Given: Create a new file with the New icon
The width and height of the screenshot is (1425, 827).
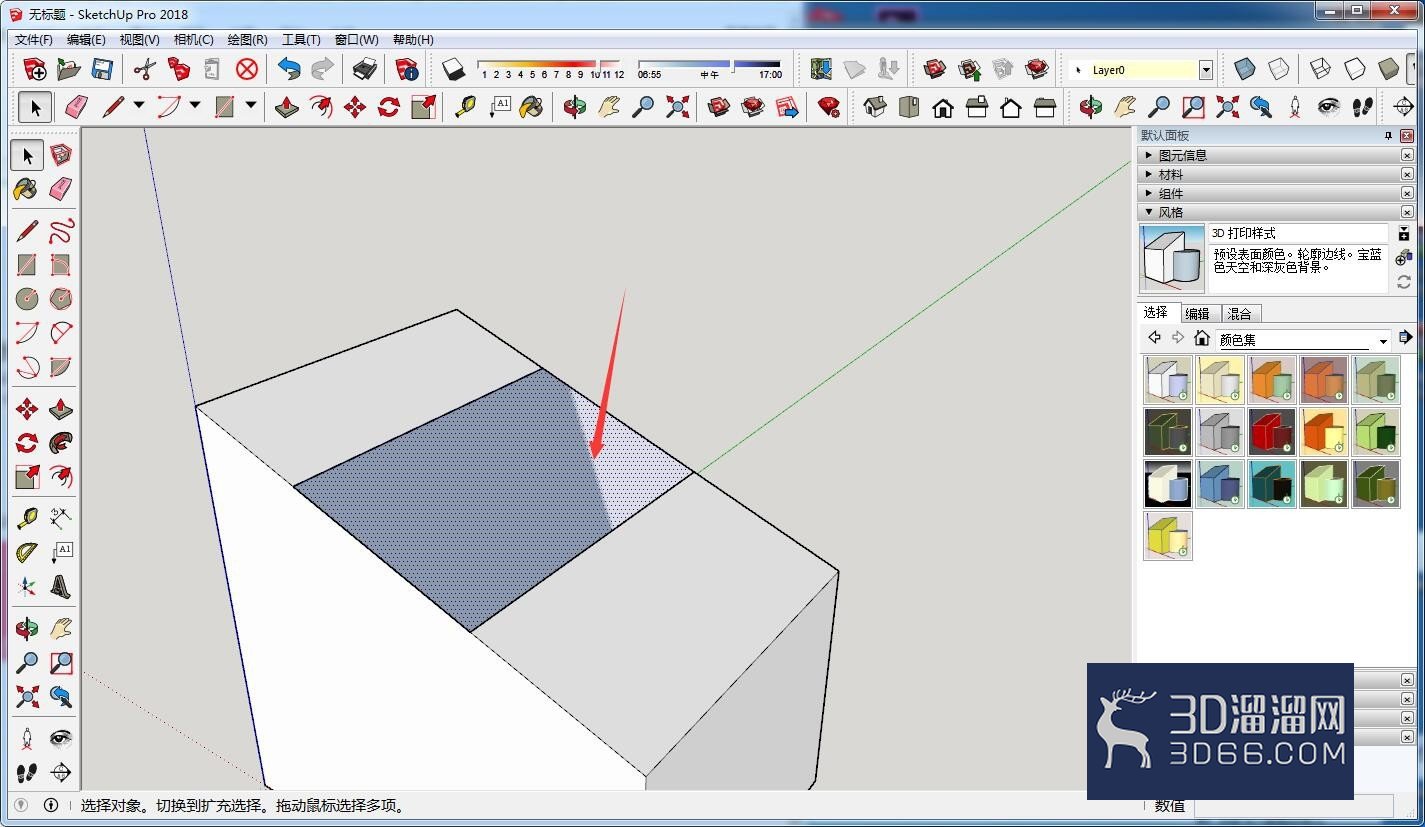Looking at the screenshot, I should coord(35,69).
